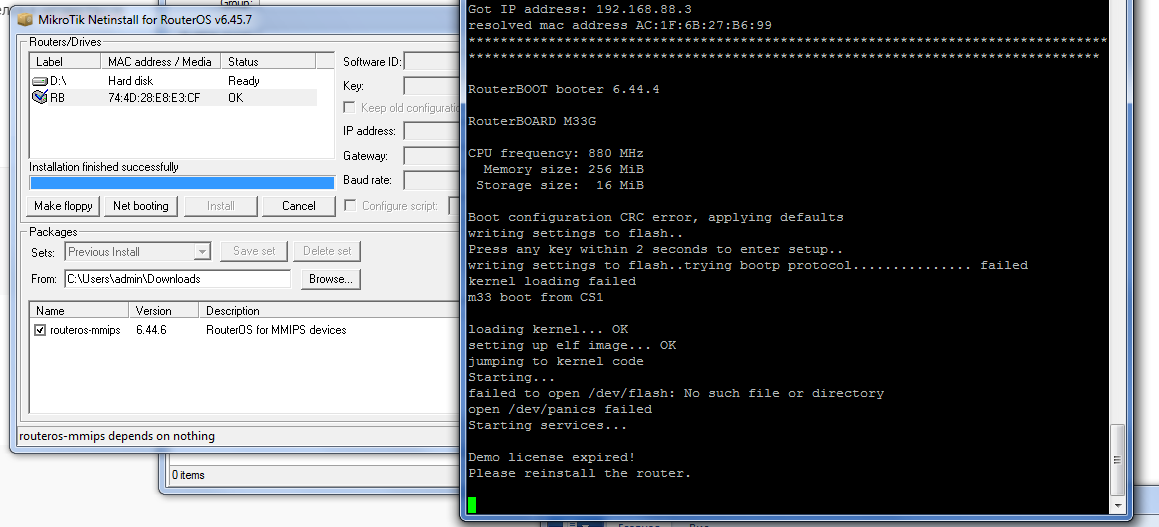Click package version 6.44.6

[151, 330]
